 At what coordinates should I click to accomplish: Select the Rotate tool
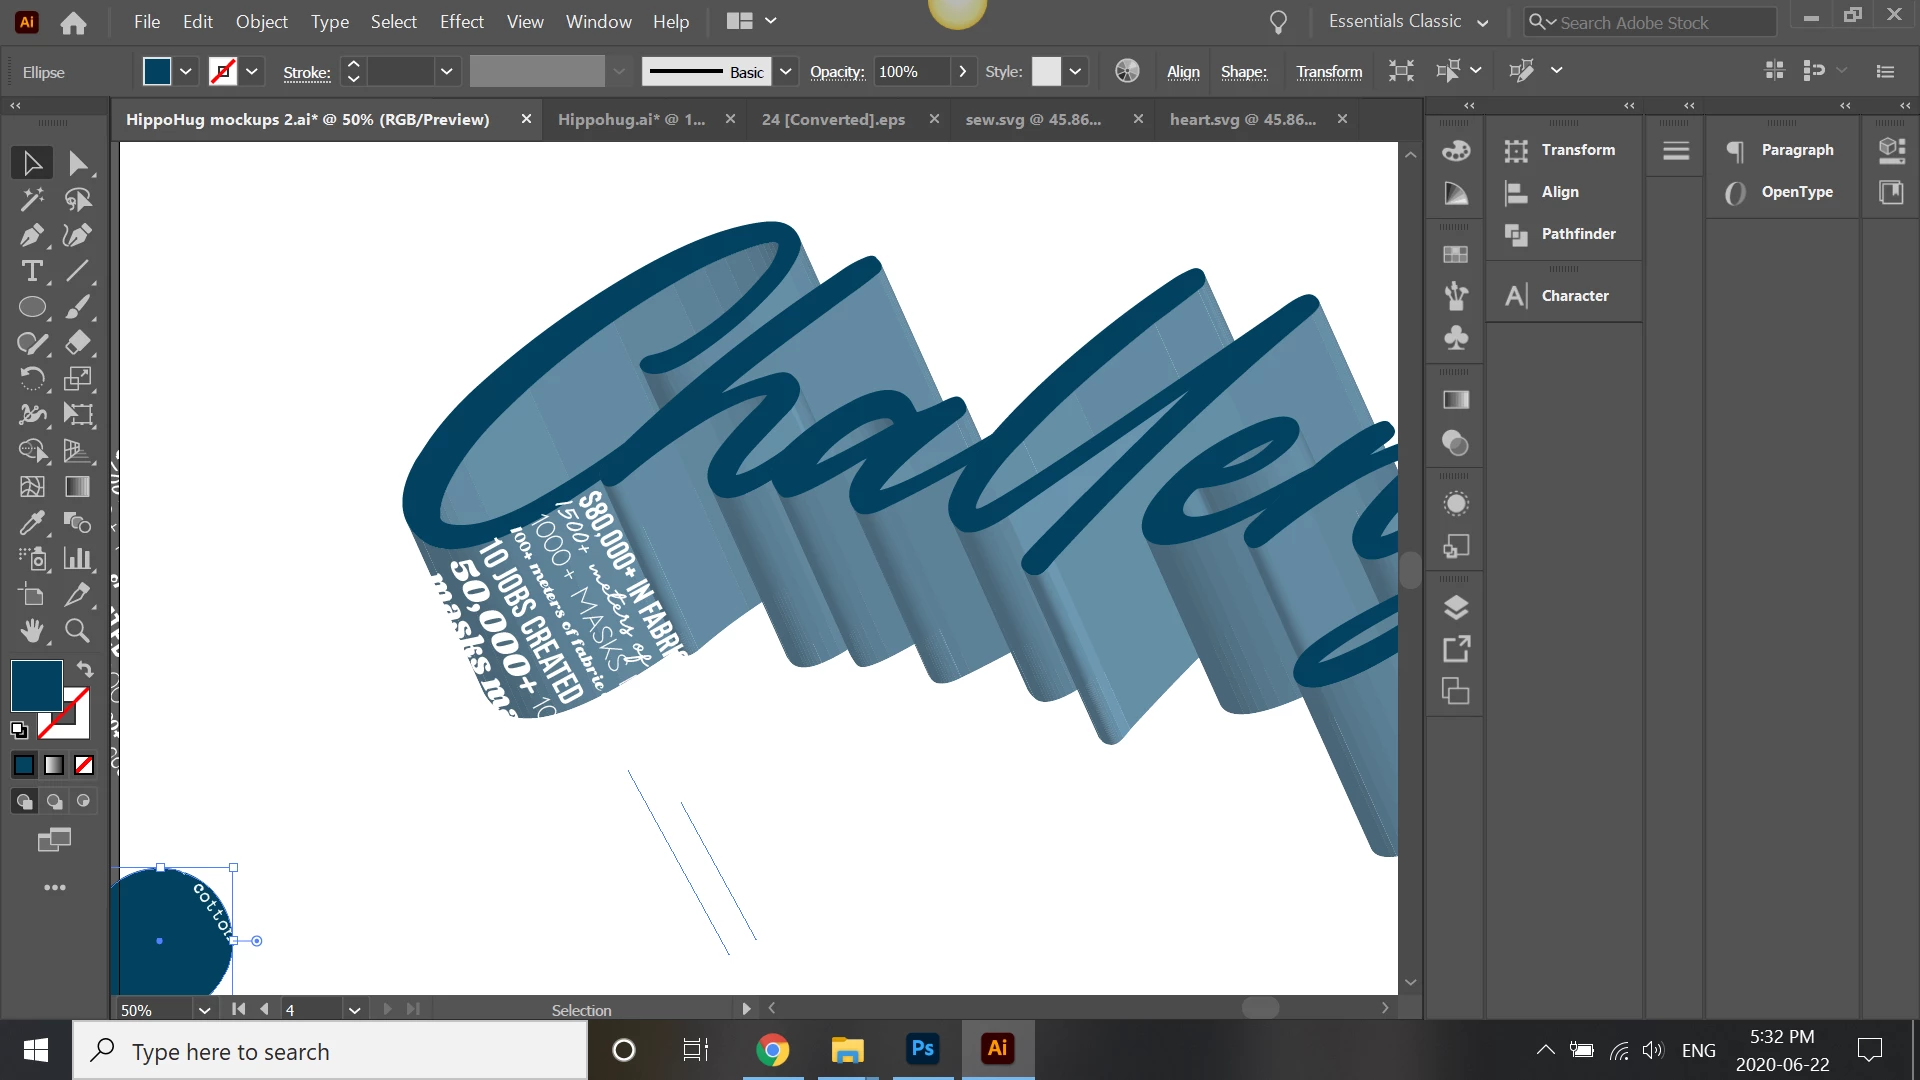click(31, 379)
